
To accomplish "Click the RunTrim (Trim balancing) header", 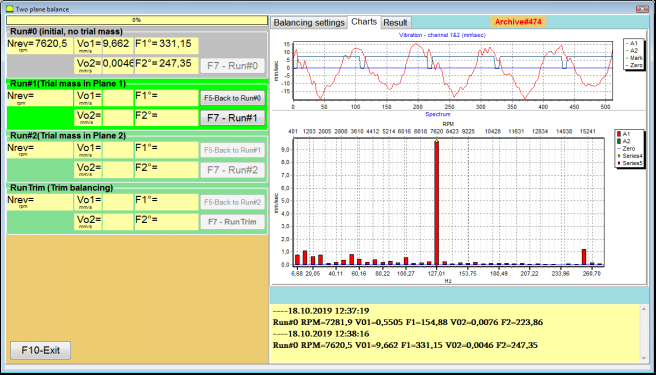I will click(62, 188).
